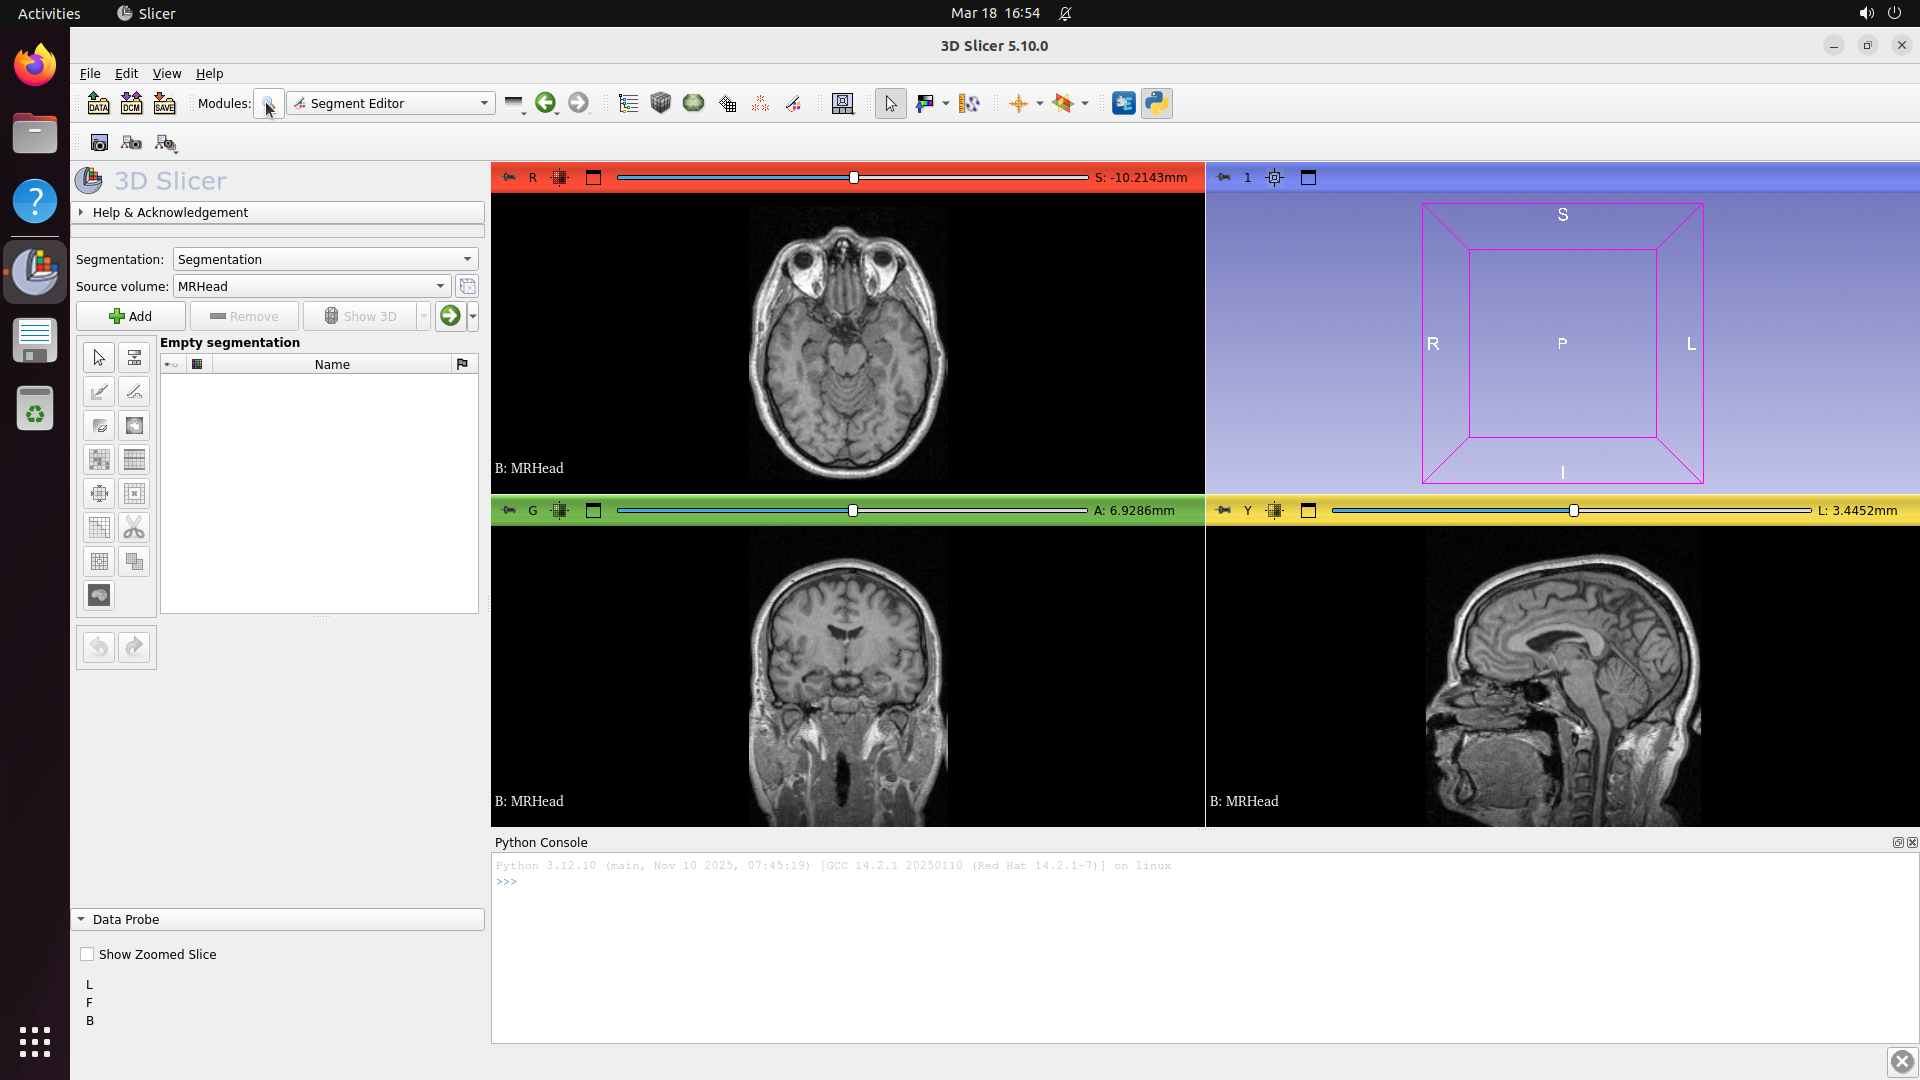
Task: Click the yellow sagittal slice offset slider
Action: coord(1573,510)
